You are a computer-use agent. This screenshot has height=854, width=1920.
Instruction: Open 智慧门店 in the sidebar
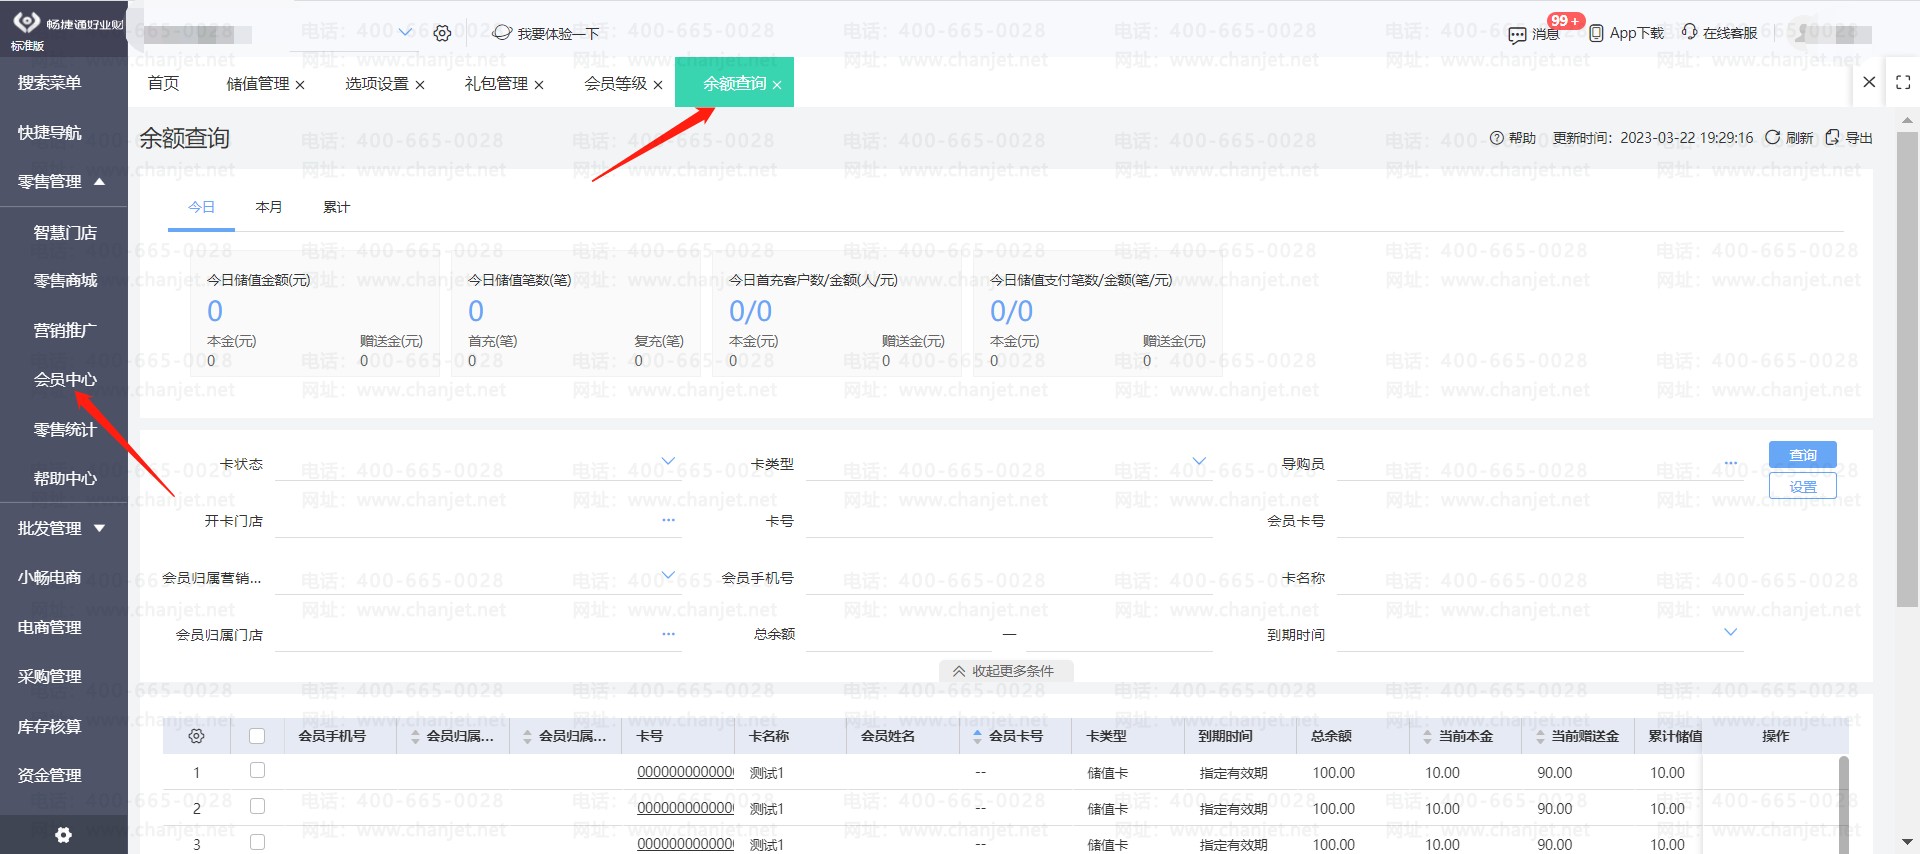(65, 233)
